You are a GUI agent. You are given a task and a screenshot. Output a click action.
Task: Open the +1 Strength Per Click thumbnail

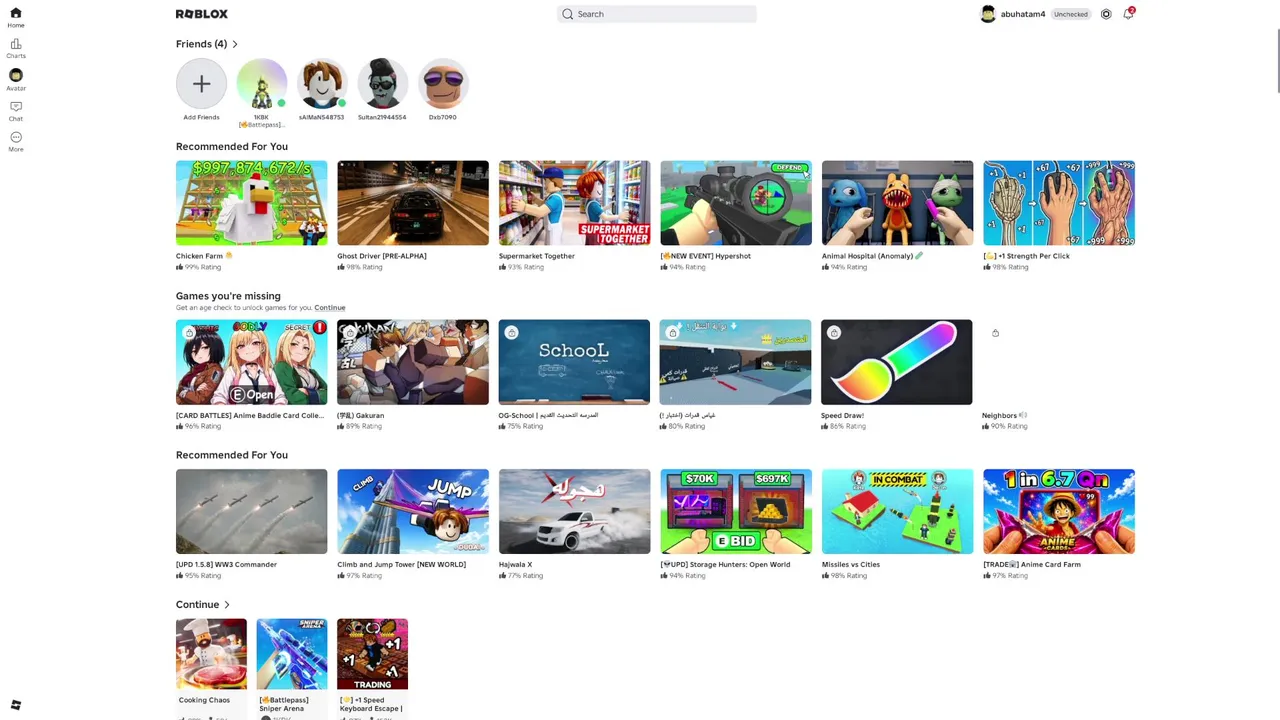(1059, 203)
